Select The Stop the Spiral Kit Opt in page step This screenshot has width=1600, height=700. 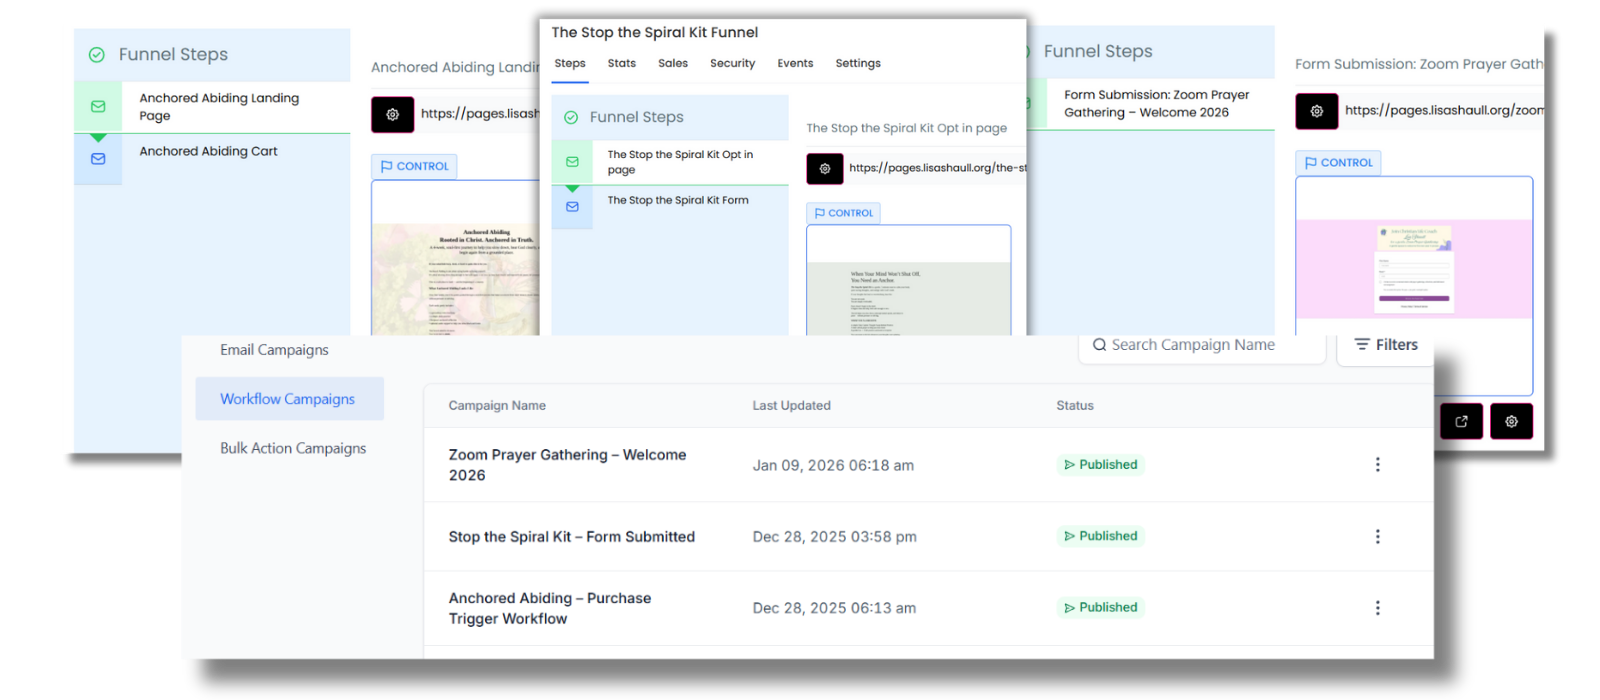tap(670, 162)
